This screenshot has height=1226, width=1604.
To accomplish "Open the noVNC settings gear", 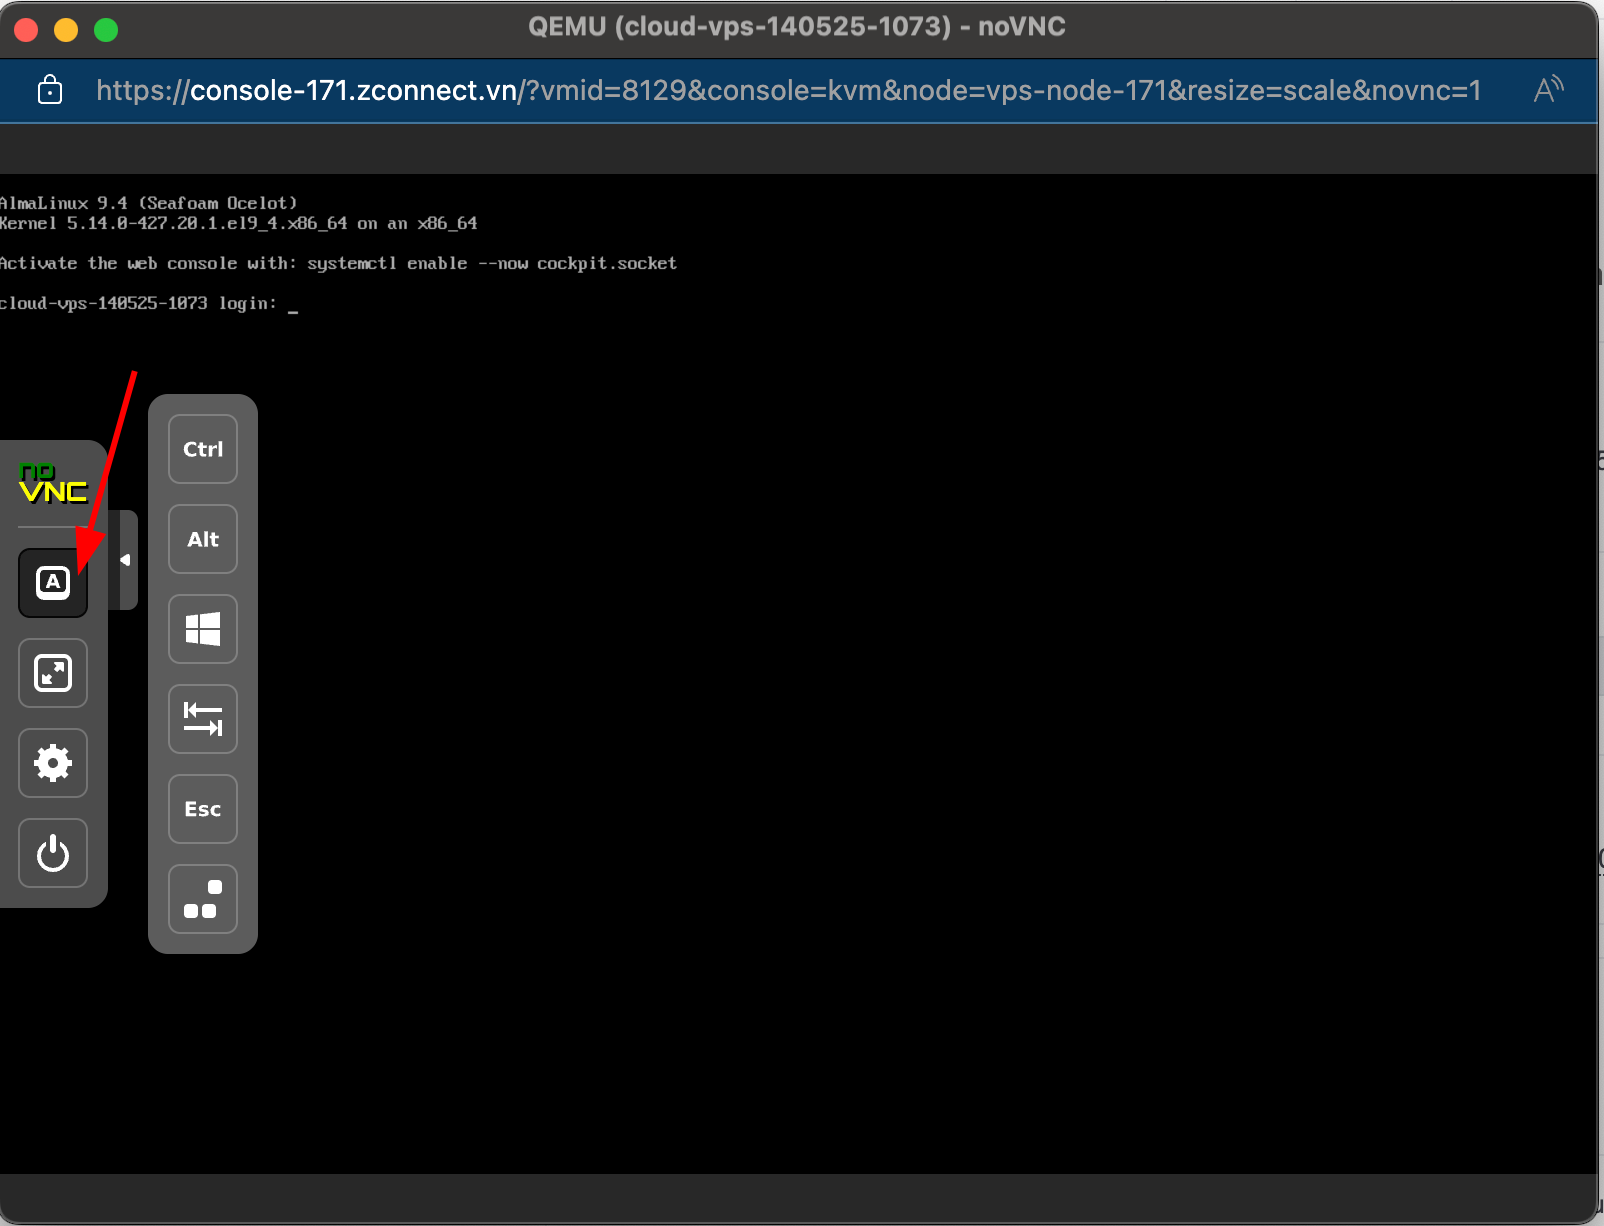I will pyautogui.click(x=53, y=763).
